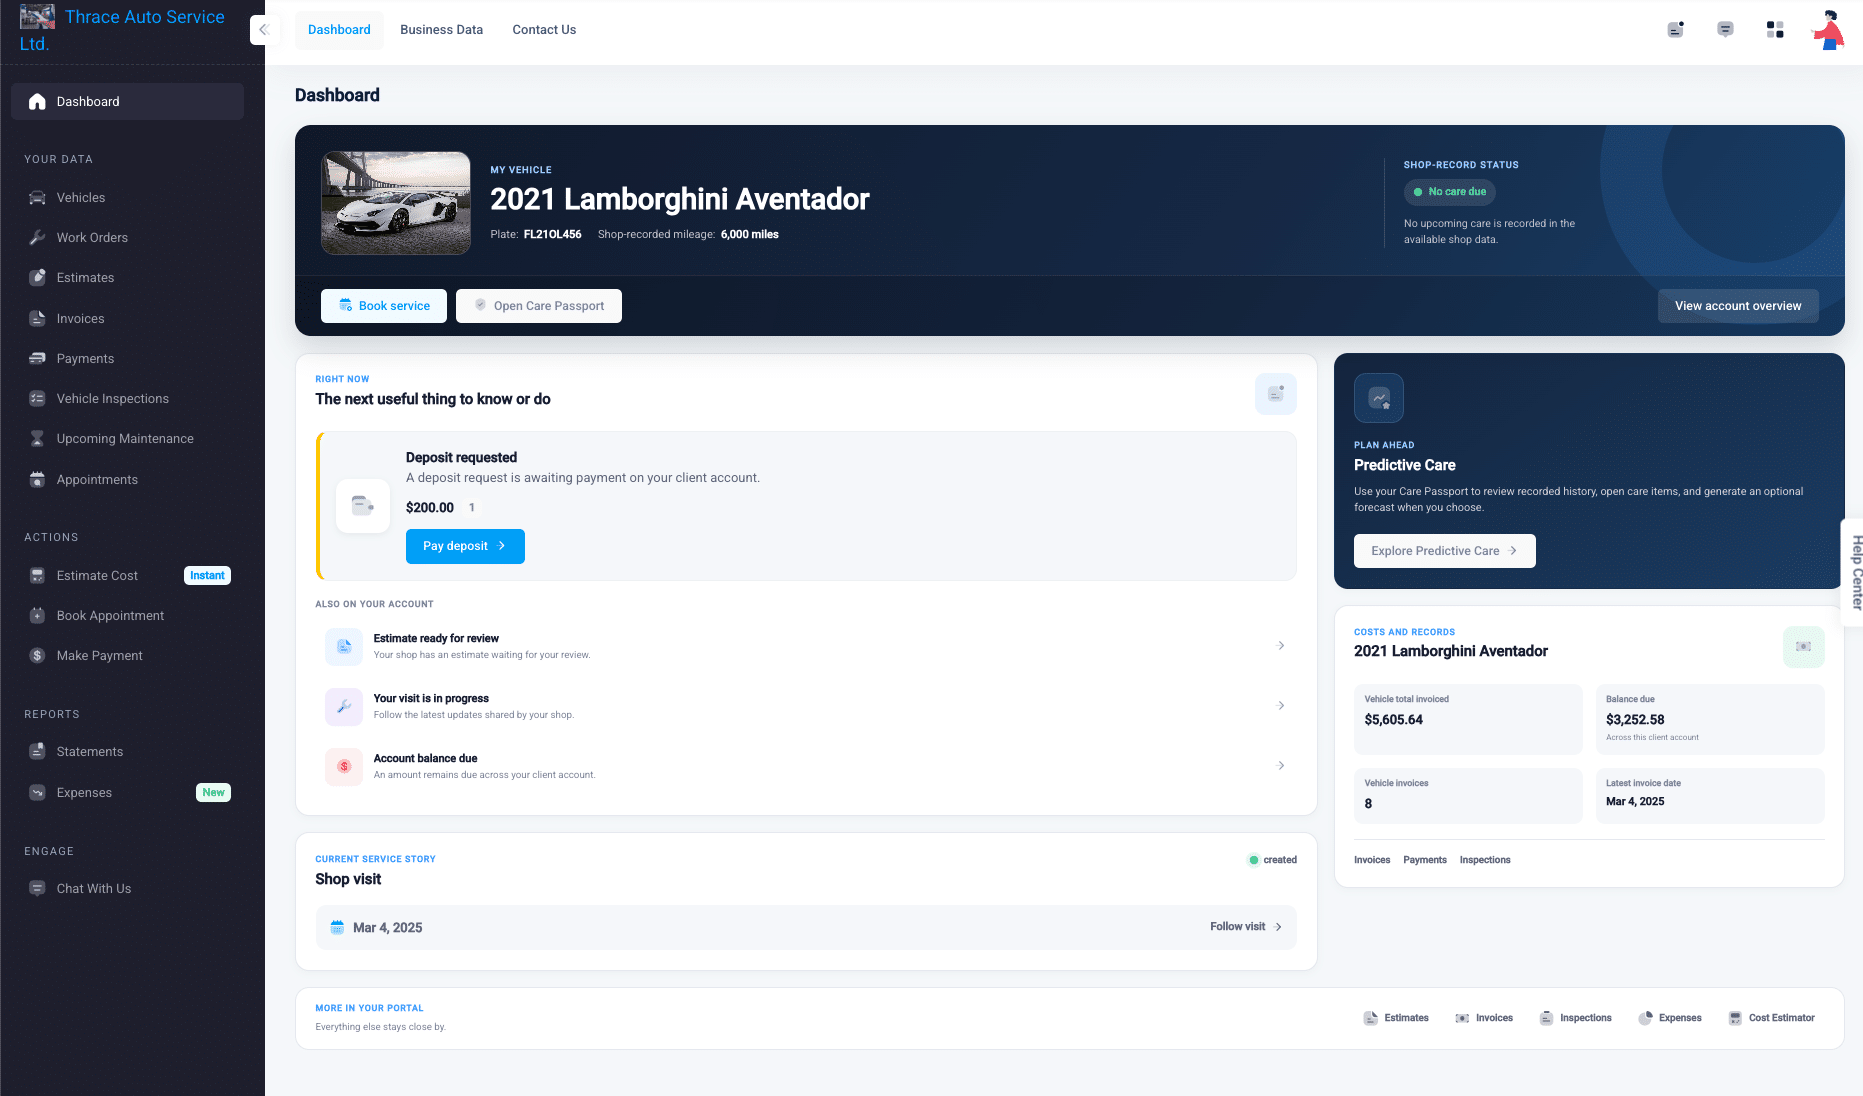The image size is (1863, 1096).
Task: Click the Your visit is in progress text
Action: [431, 698]
